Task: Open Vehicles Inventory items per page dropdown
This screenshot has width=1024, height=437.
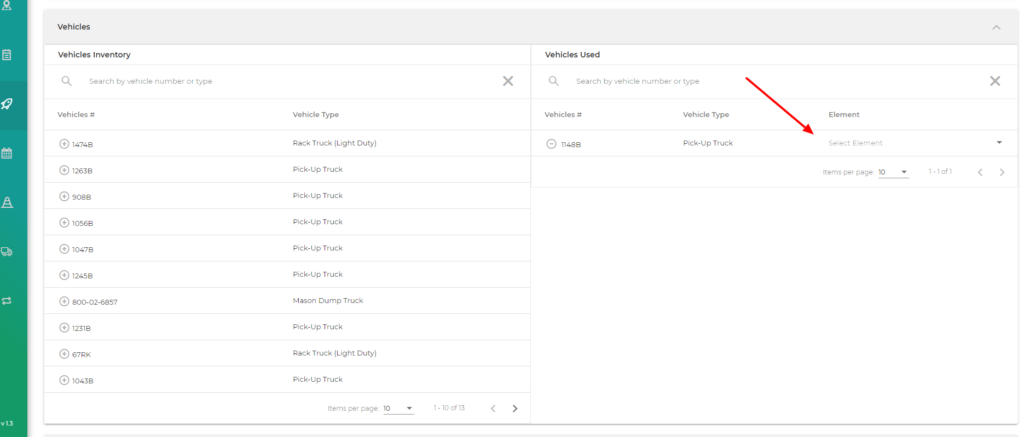Action: tap(398, 408)
